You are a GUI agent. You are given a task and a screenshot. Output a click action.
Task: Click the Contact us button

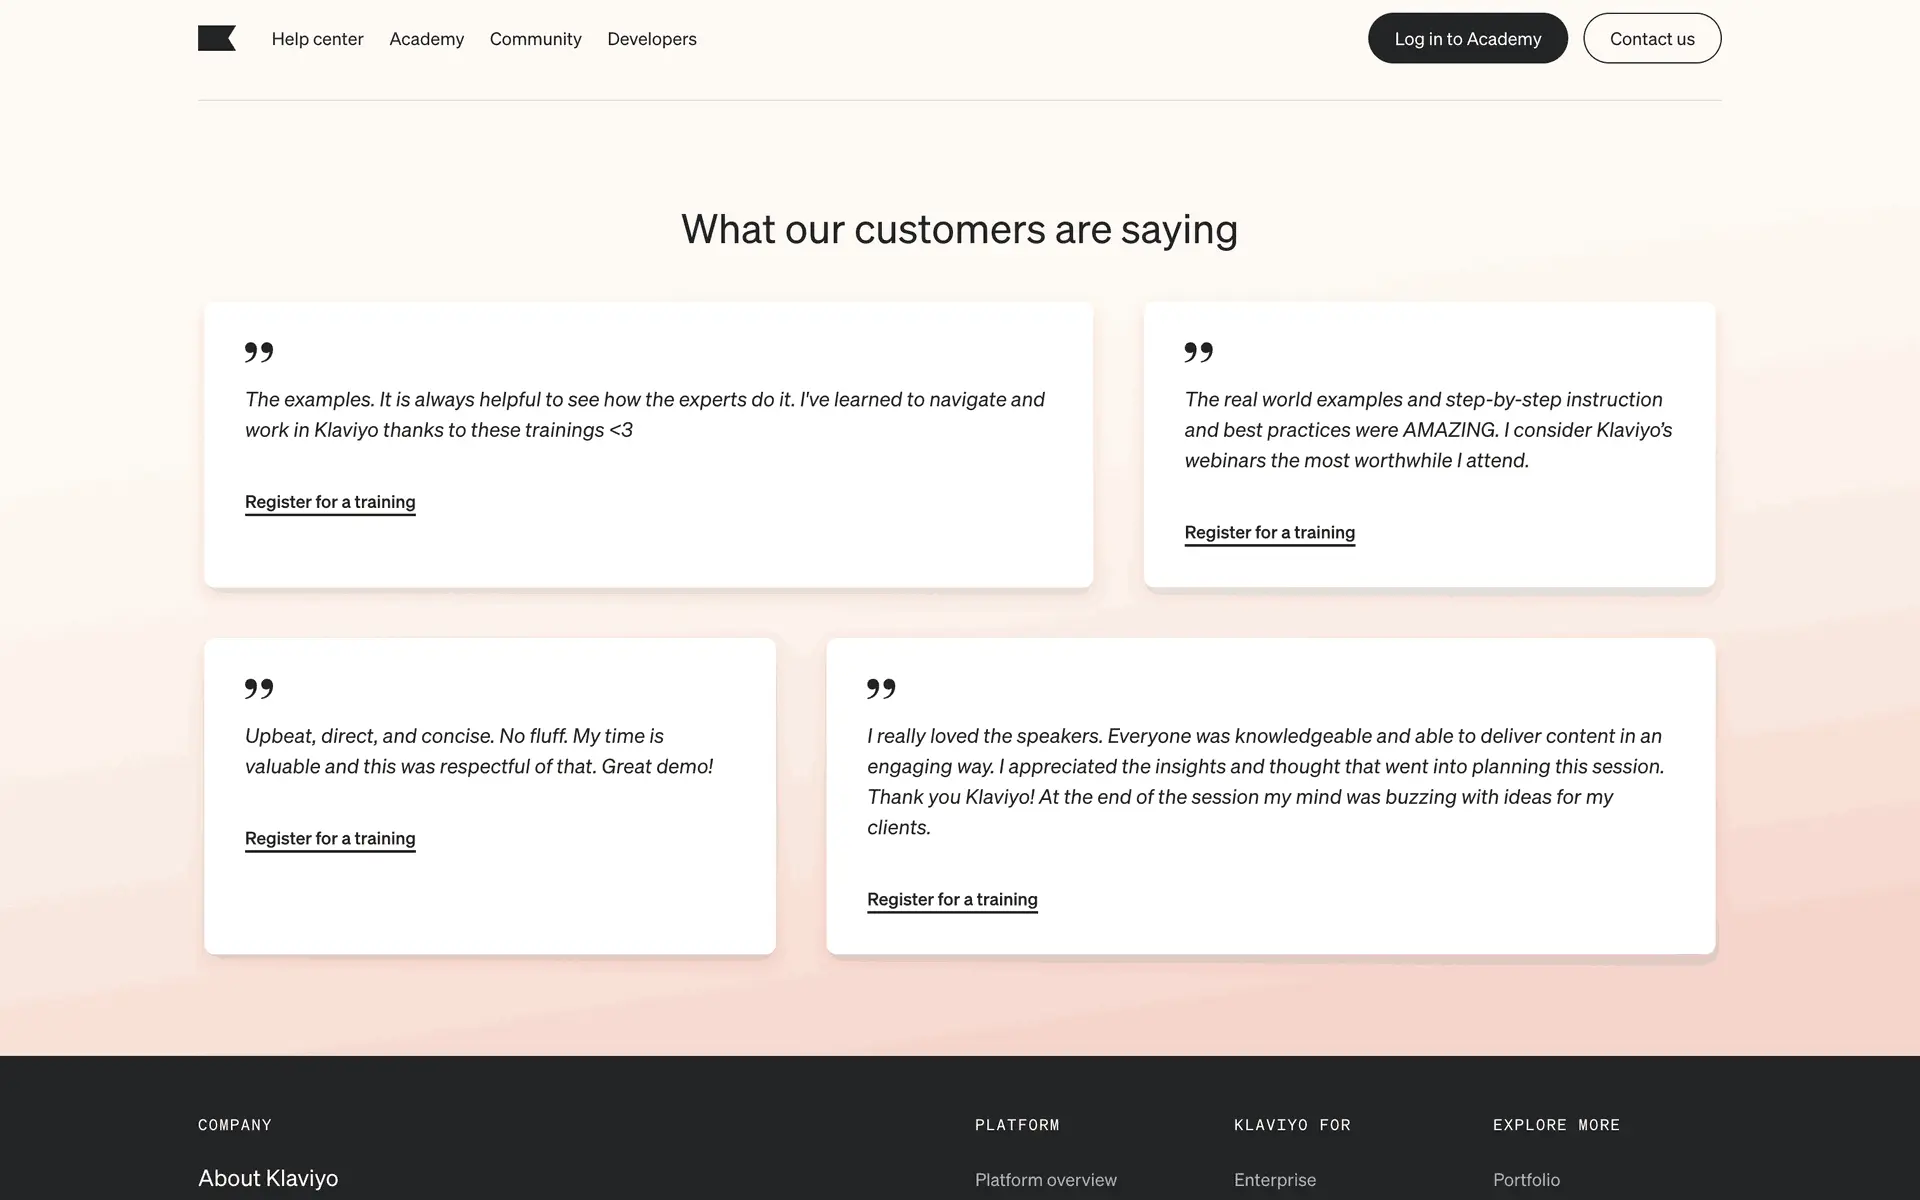(x=1651, y=39)
